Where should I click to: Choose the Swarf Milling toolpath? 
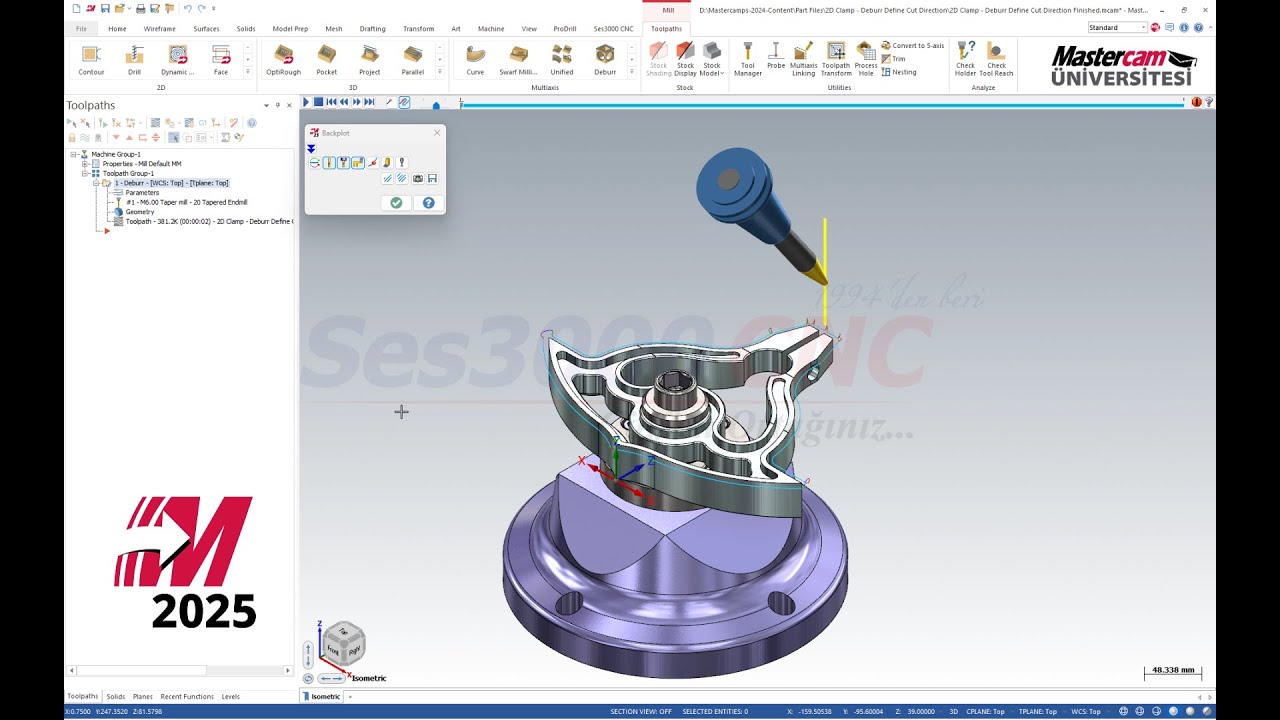coord(518,59)
